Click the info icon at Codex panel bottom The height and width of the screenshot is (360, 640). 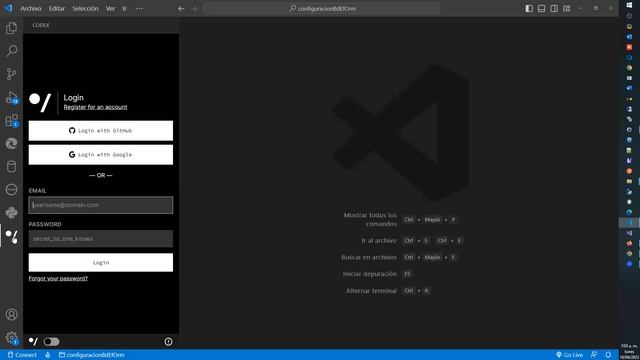168,342
